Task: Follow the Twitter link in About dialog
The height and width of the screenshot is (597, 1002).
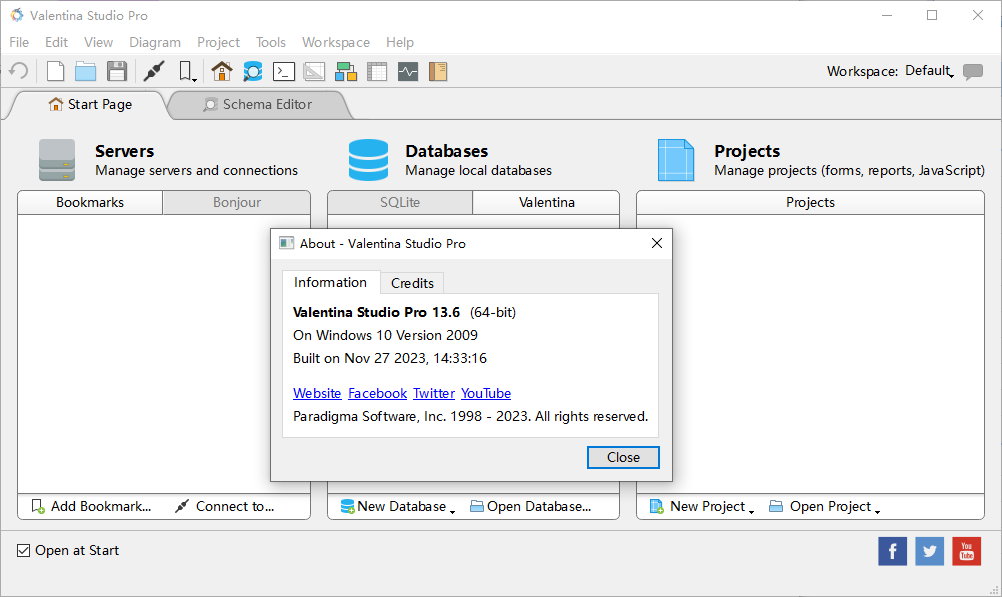Action: 434,393
